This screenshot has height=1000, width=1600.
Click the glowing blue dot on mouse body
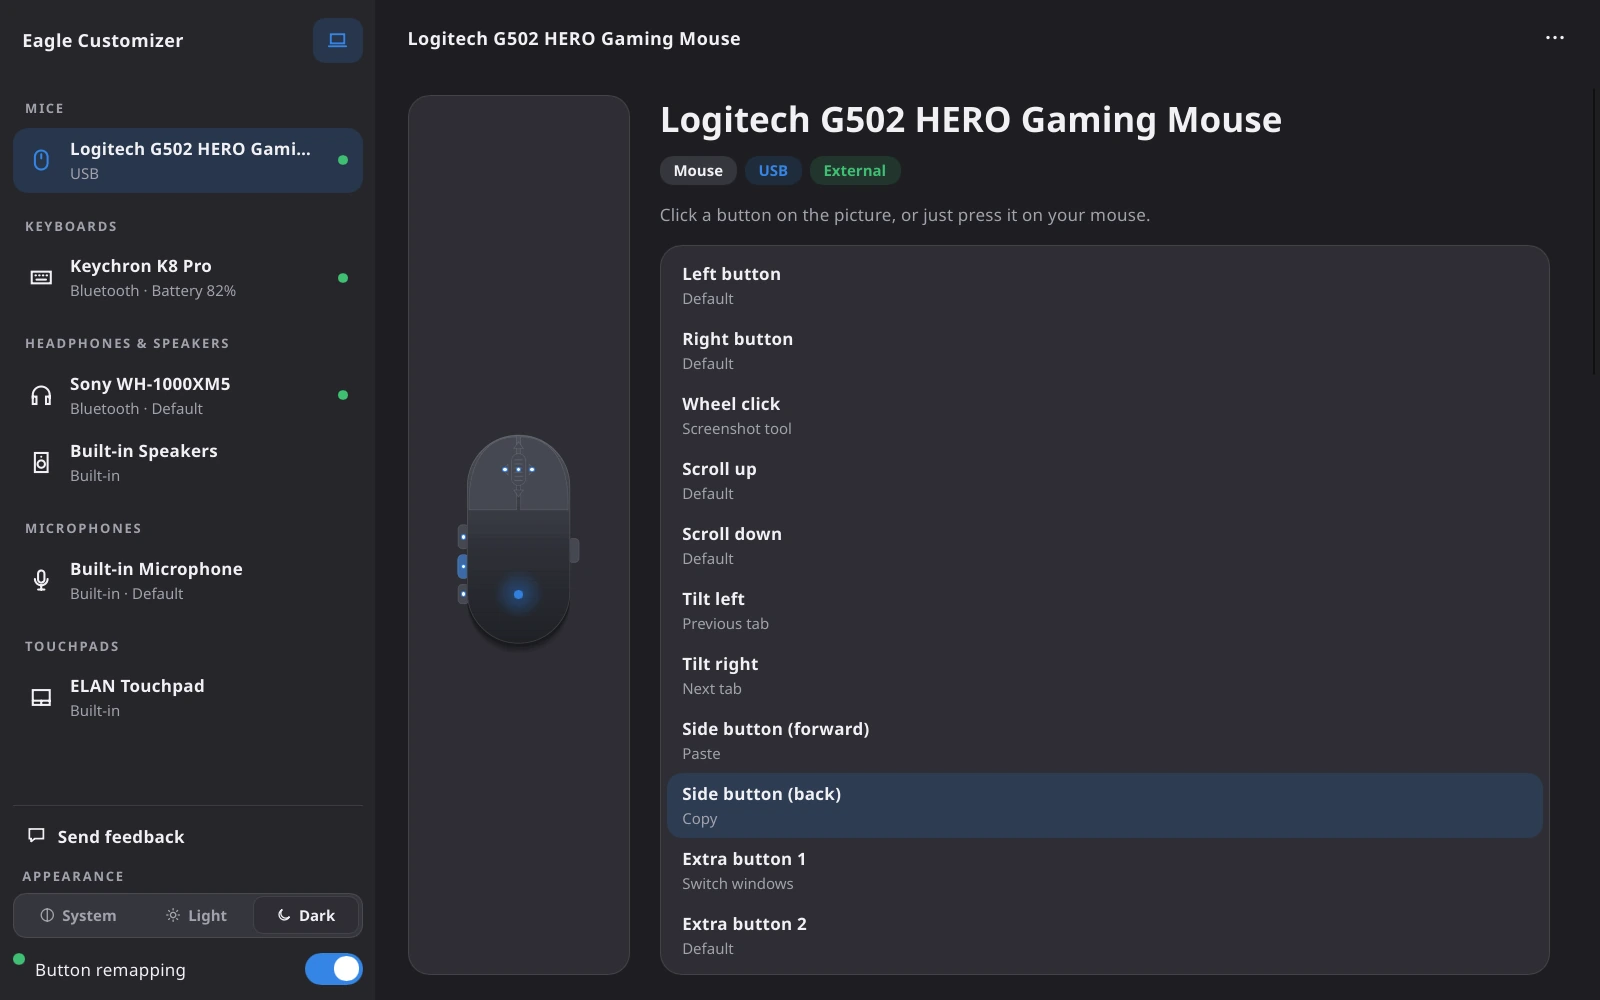click(x=518, y=594)
